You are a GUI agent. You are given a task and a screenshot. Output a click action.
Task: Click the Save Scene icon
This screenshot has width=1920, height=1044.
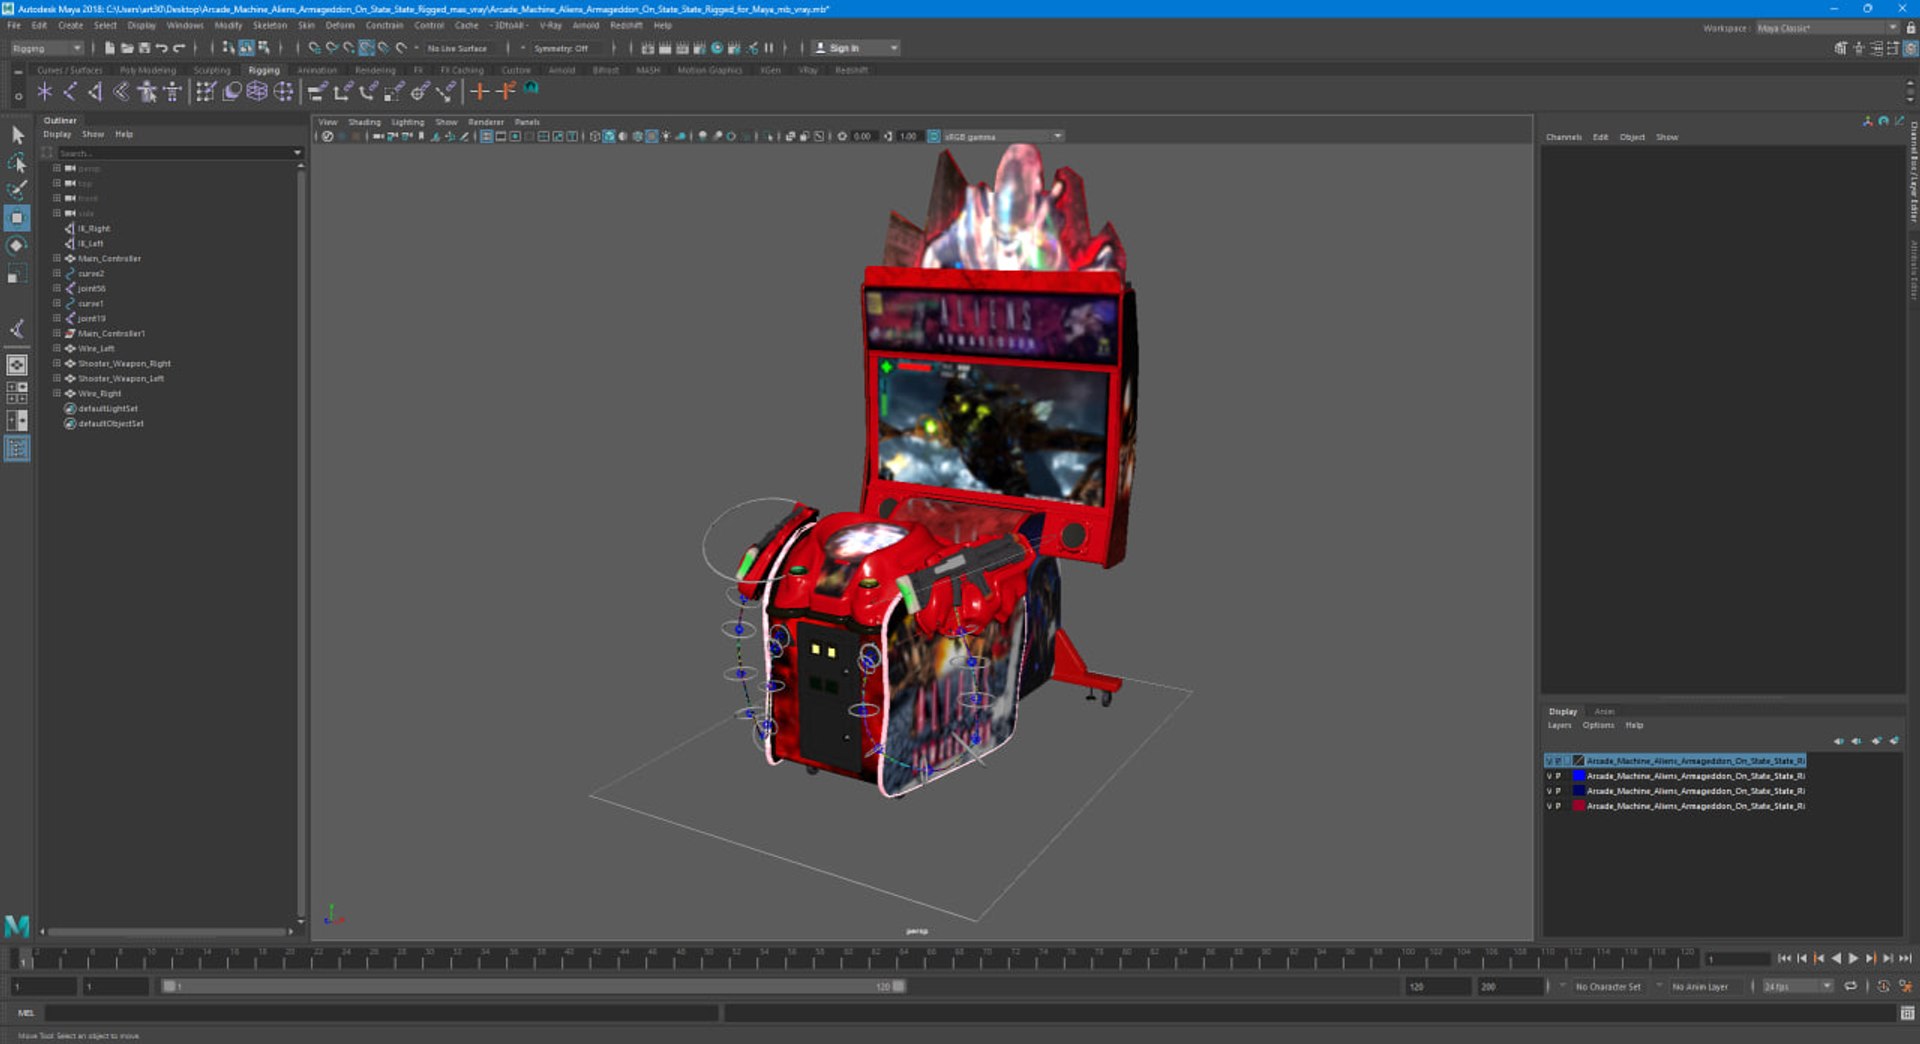[x=144, y=48]
